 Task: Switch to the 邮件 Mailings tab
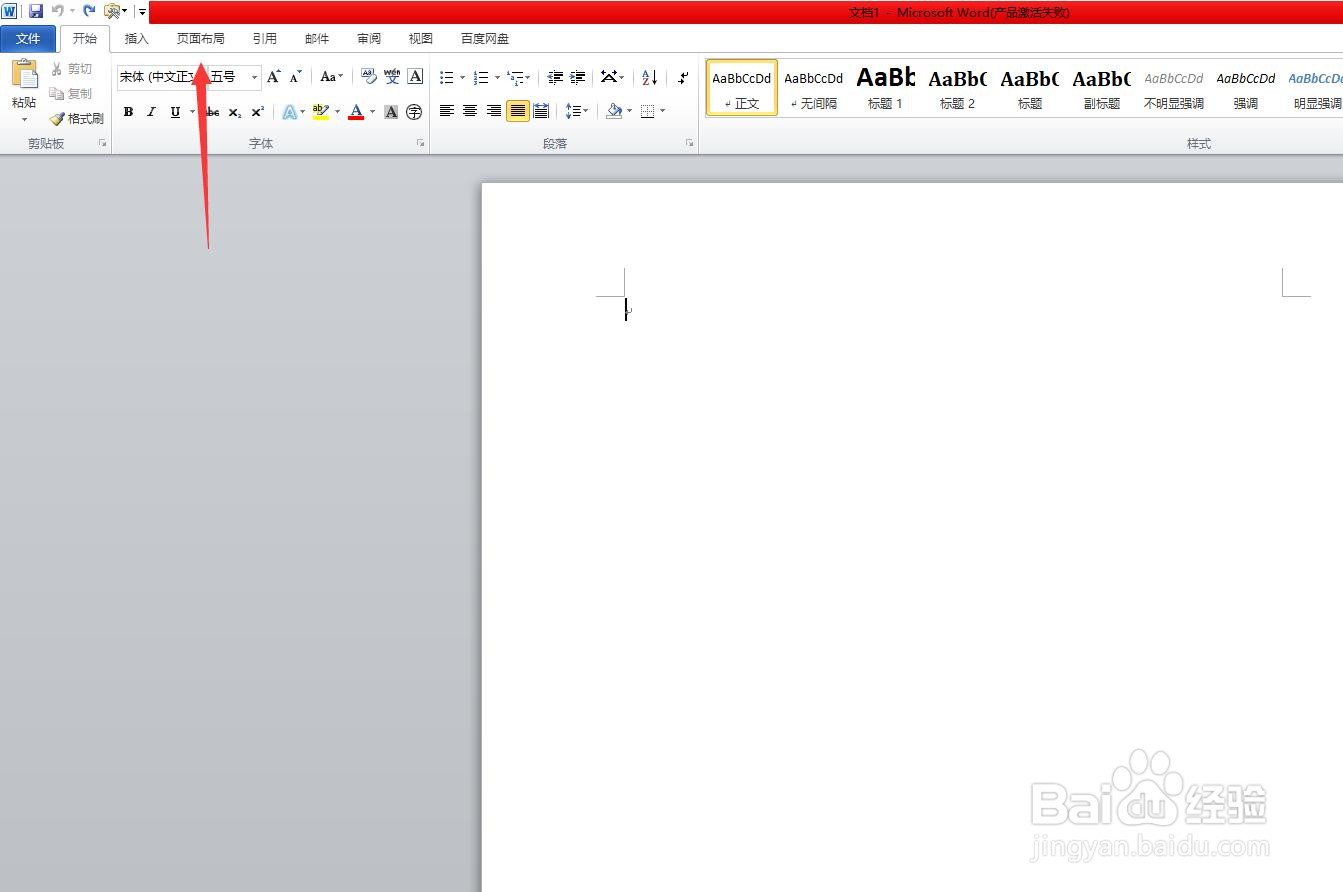(x=317, y=39)
